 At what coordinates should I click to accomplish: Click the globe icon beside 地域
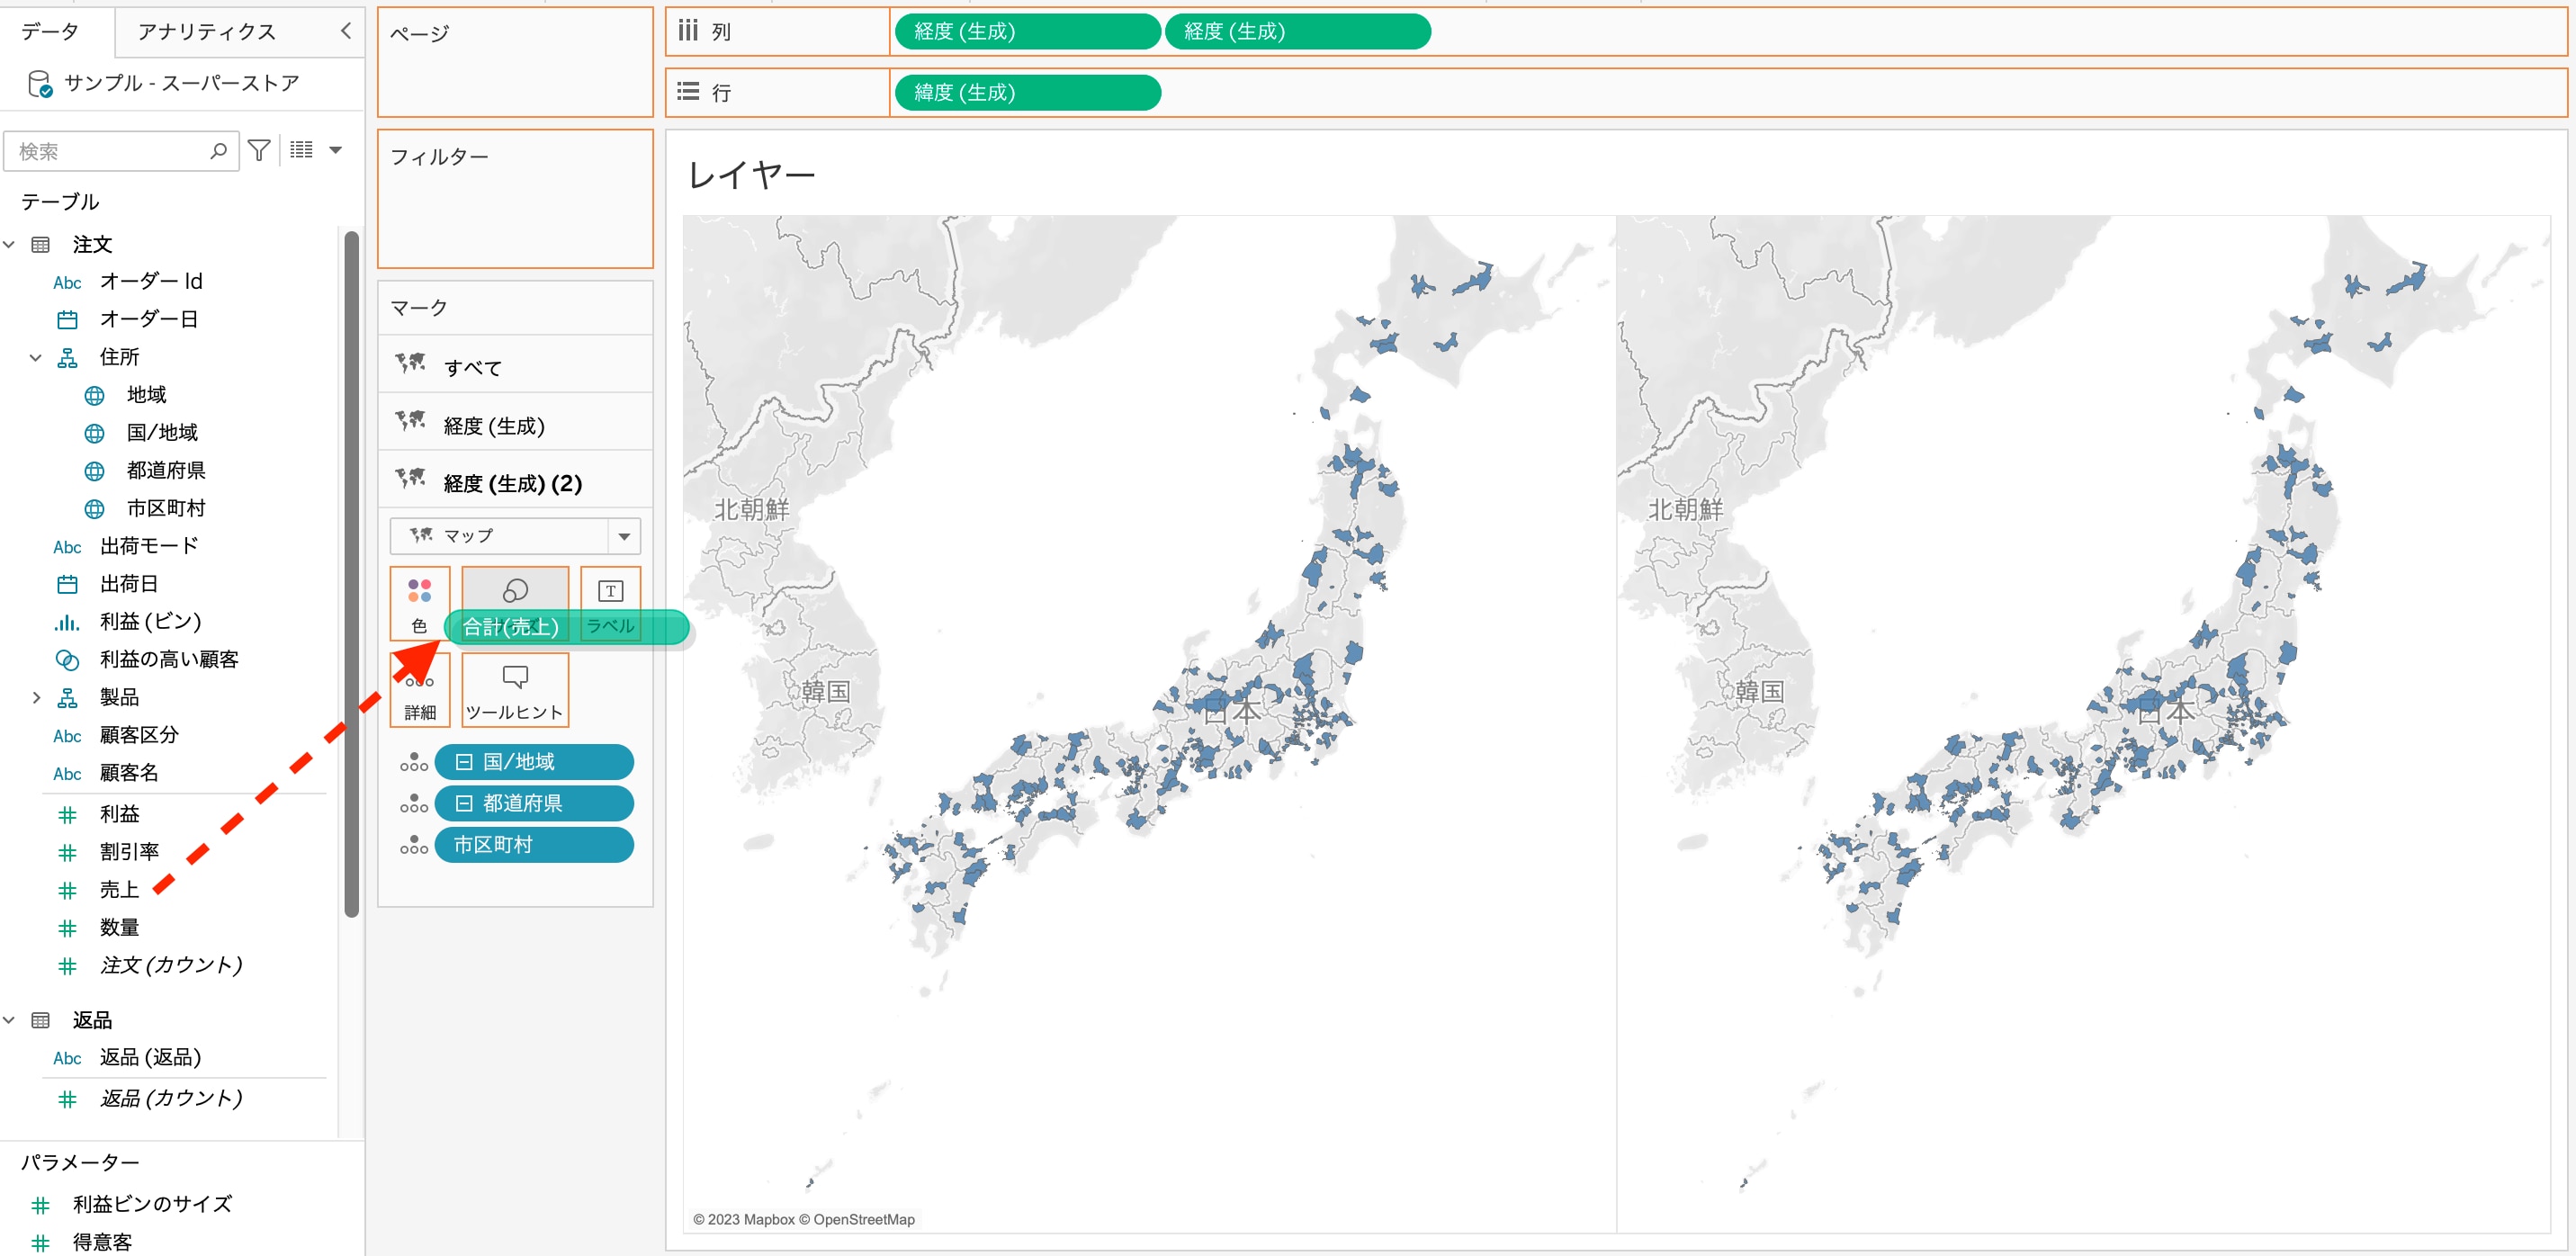(x=94, y=396)
